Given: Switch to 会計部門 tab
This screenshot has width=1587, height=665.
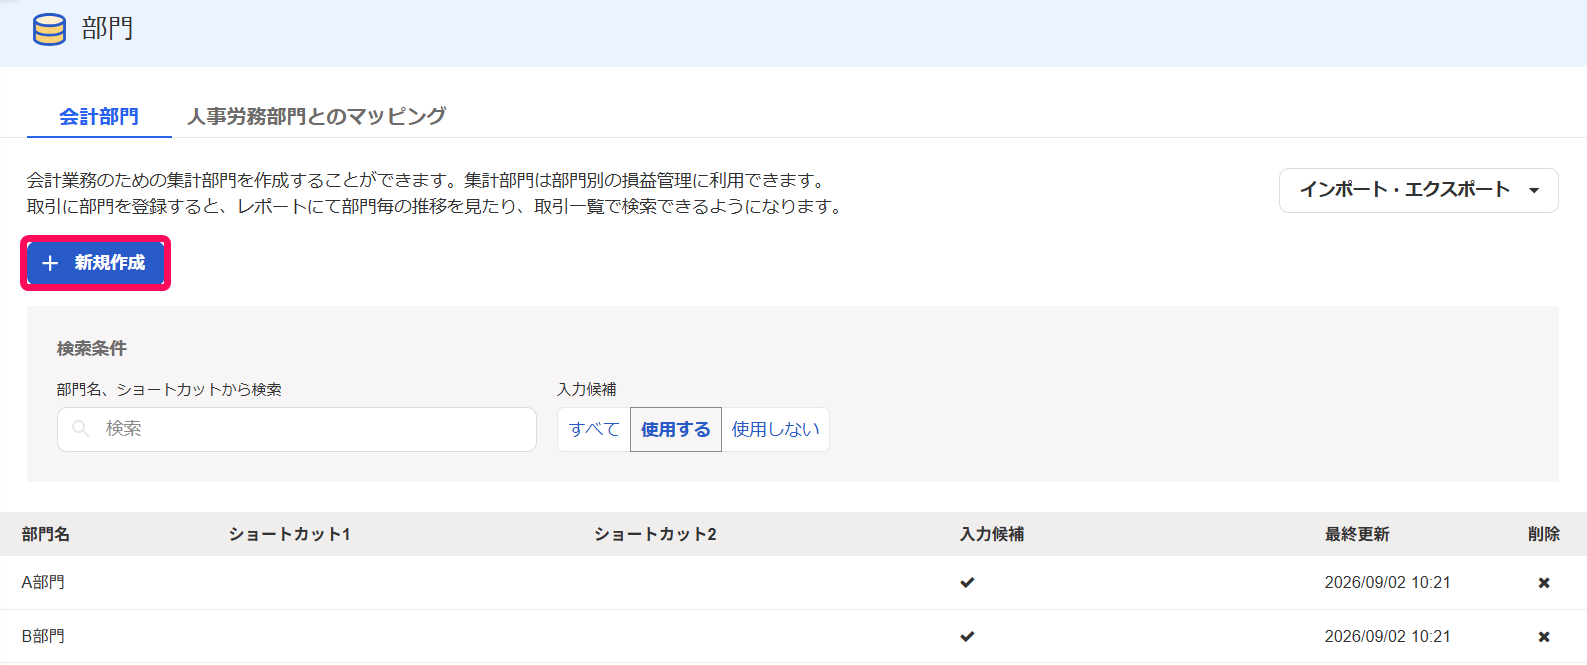Looking at the screenshot, I should pyautogui.click(x=99, y=117).
